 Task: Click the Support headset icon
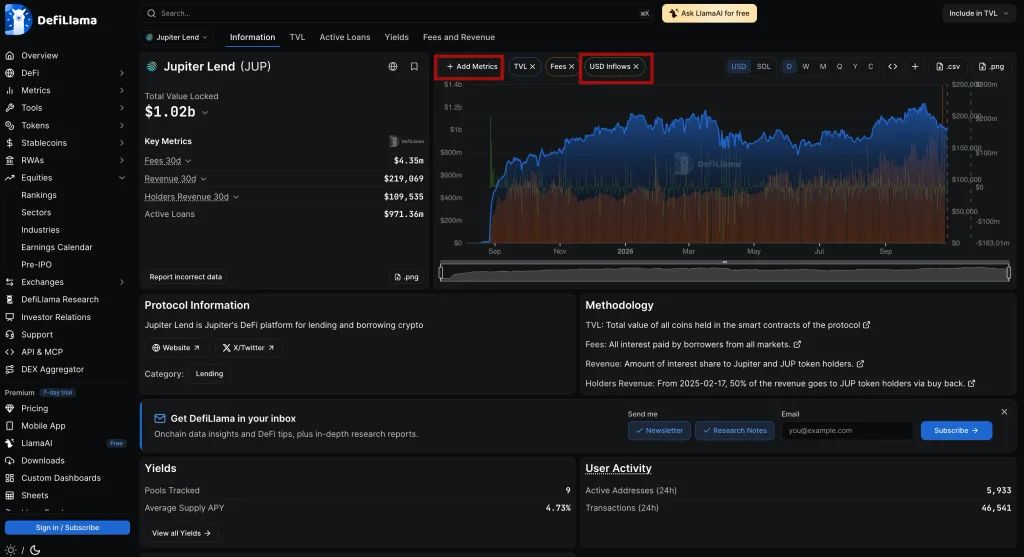pos(10,334)
